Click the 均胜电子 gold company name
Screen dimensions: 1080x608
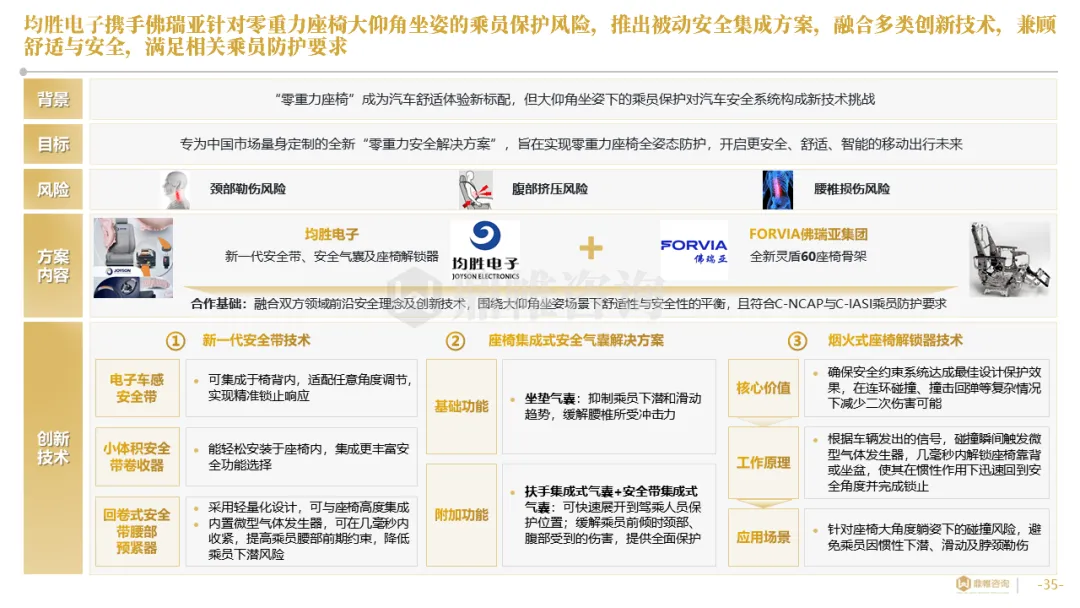point(331,235)
